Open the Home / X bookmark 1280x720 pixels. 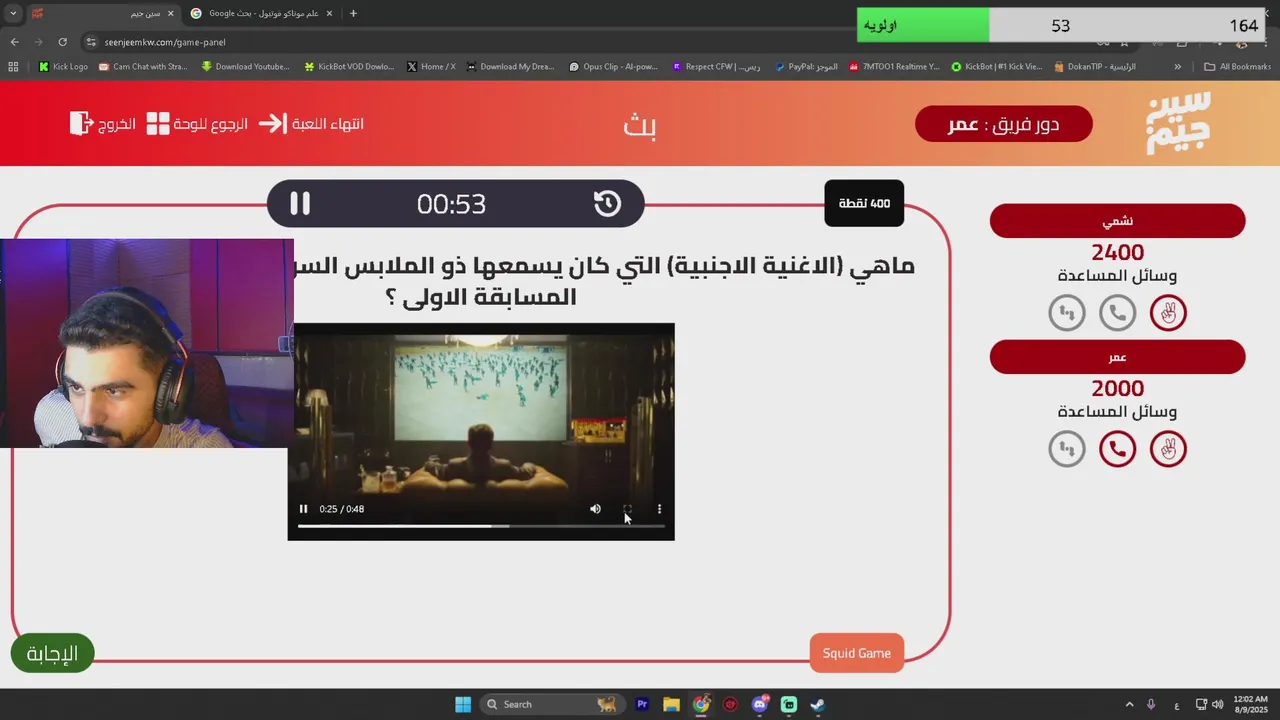[x=431, y=67]
